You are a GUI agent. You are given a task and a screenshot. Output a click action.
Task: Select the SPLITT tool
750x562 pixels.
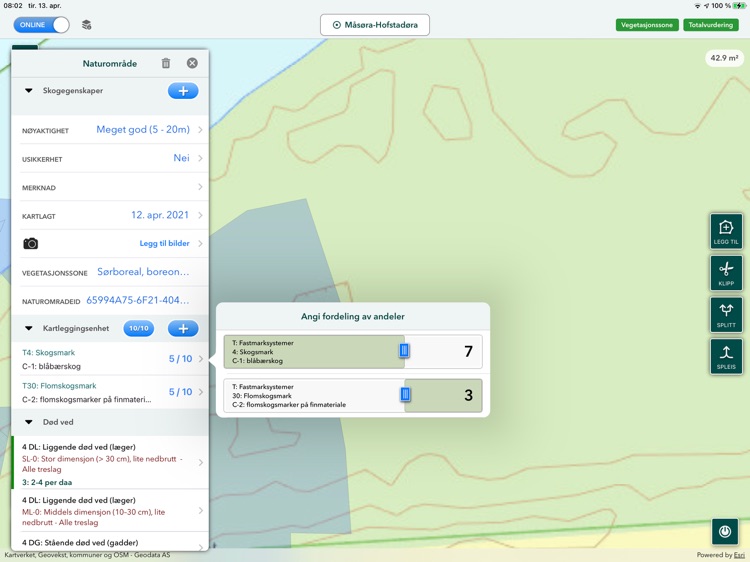726,315
